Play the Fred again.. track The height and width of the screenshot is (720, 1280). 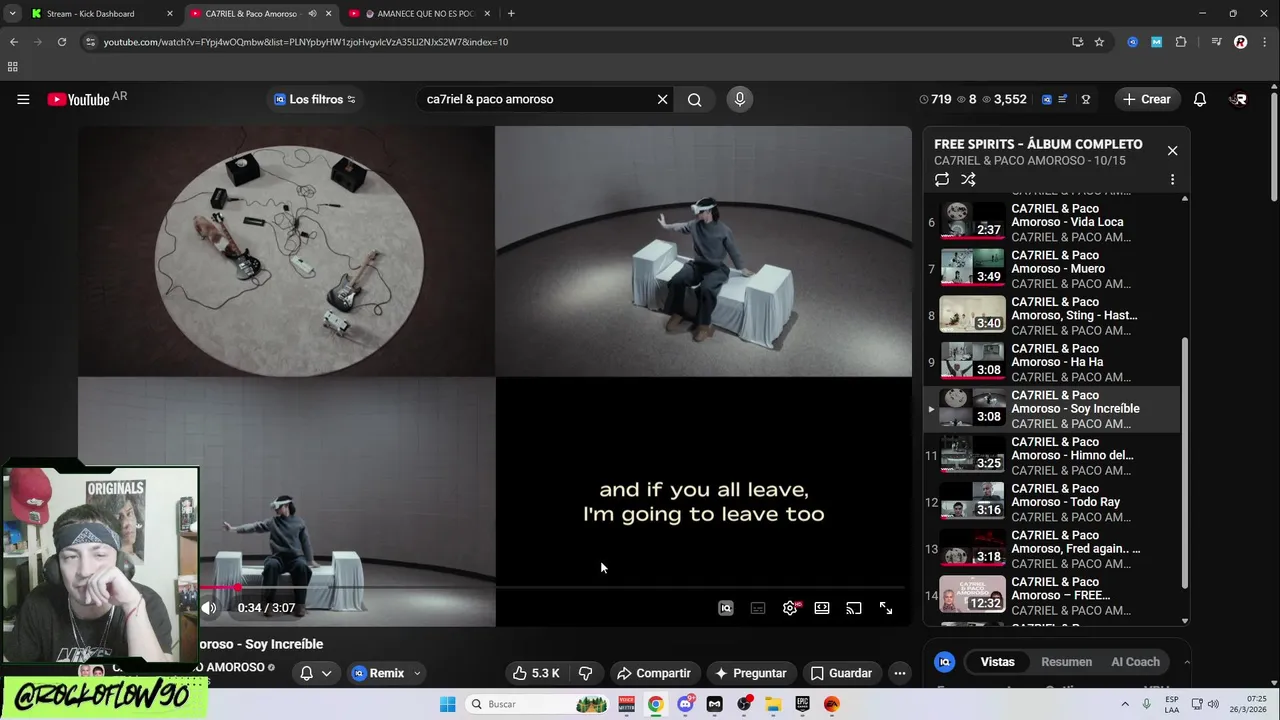(1051, 549)
